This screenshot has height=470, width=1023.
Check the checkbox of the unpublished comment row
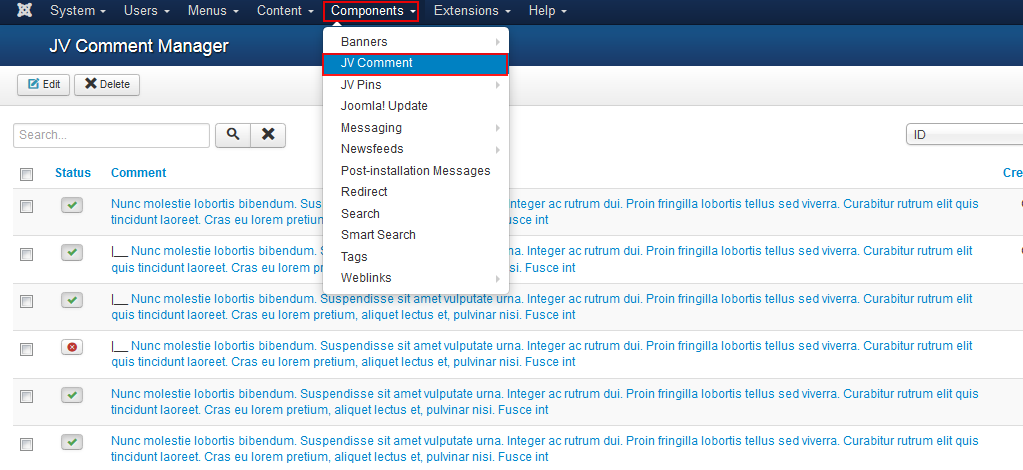click(26, 350)
